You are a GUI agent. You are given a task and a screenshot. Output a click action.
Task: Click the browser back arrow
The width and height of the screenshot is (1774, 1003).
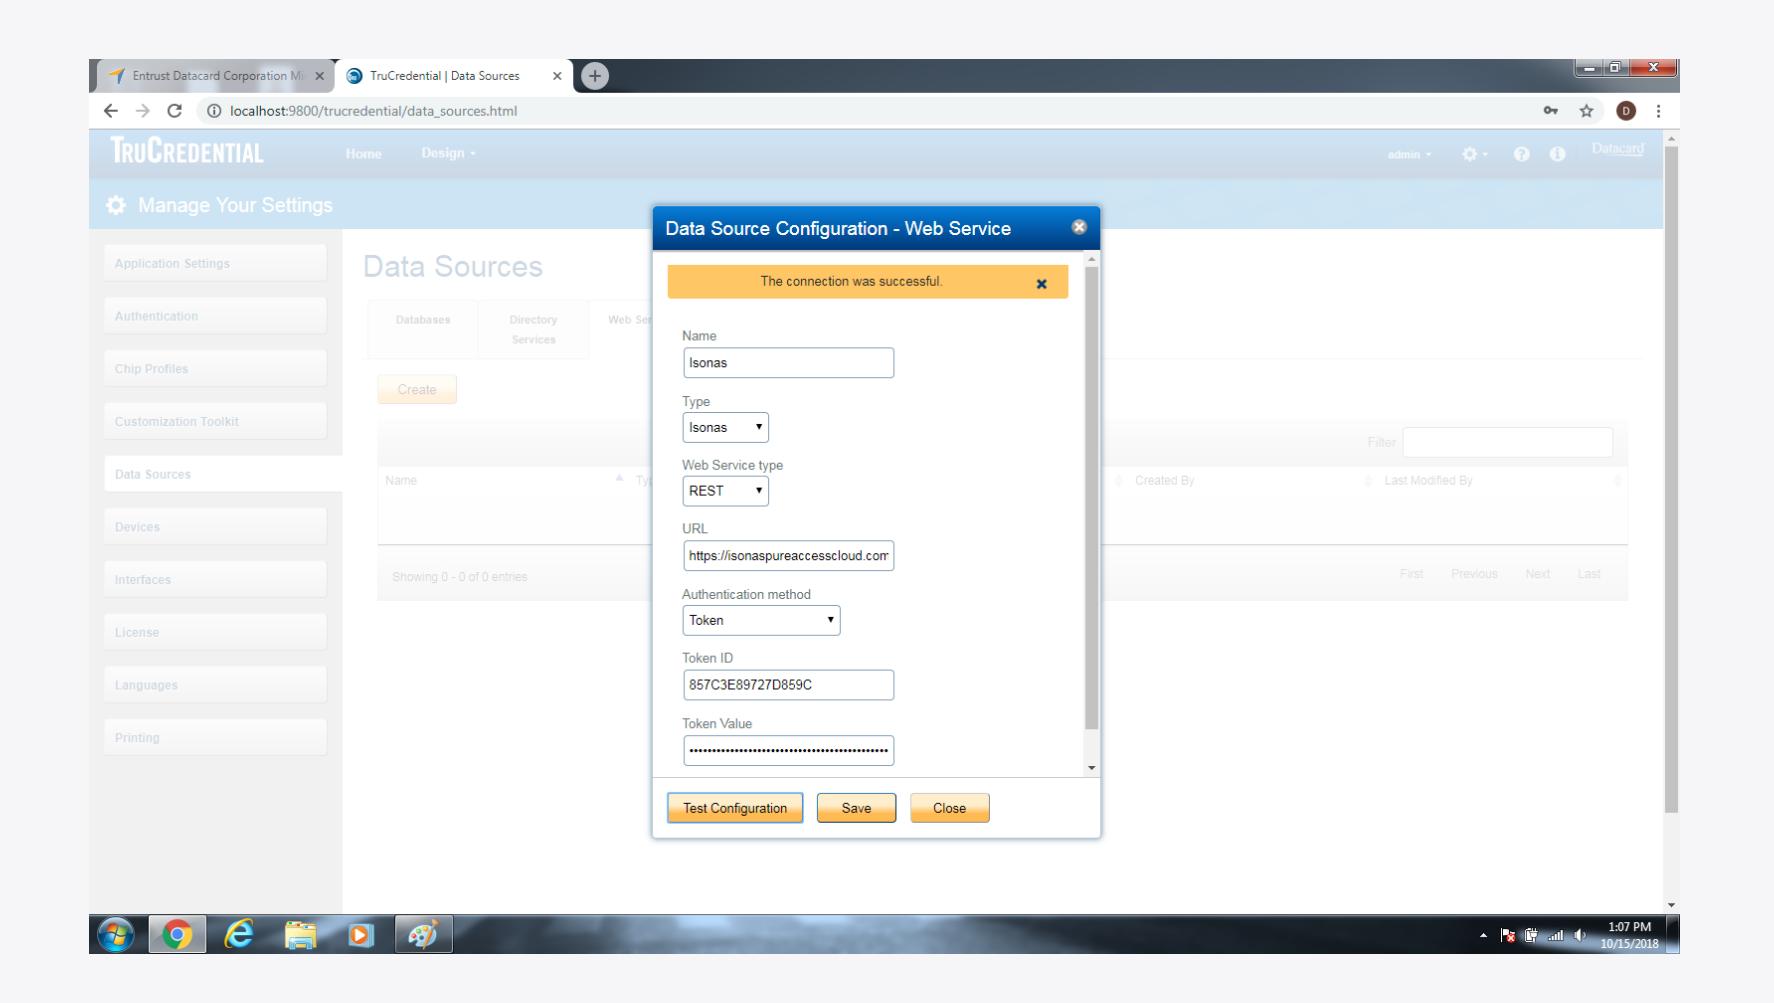coord(112,111)
